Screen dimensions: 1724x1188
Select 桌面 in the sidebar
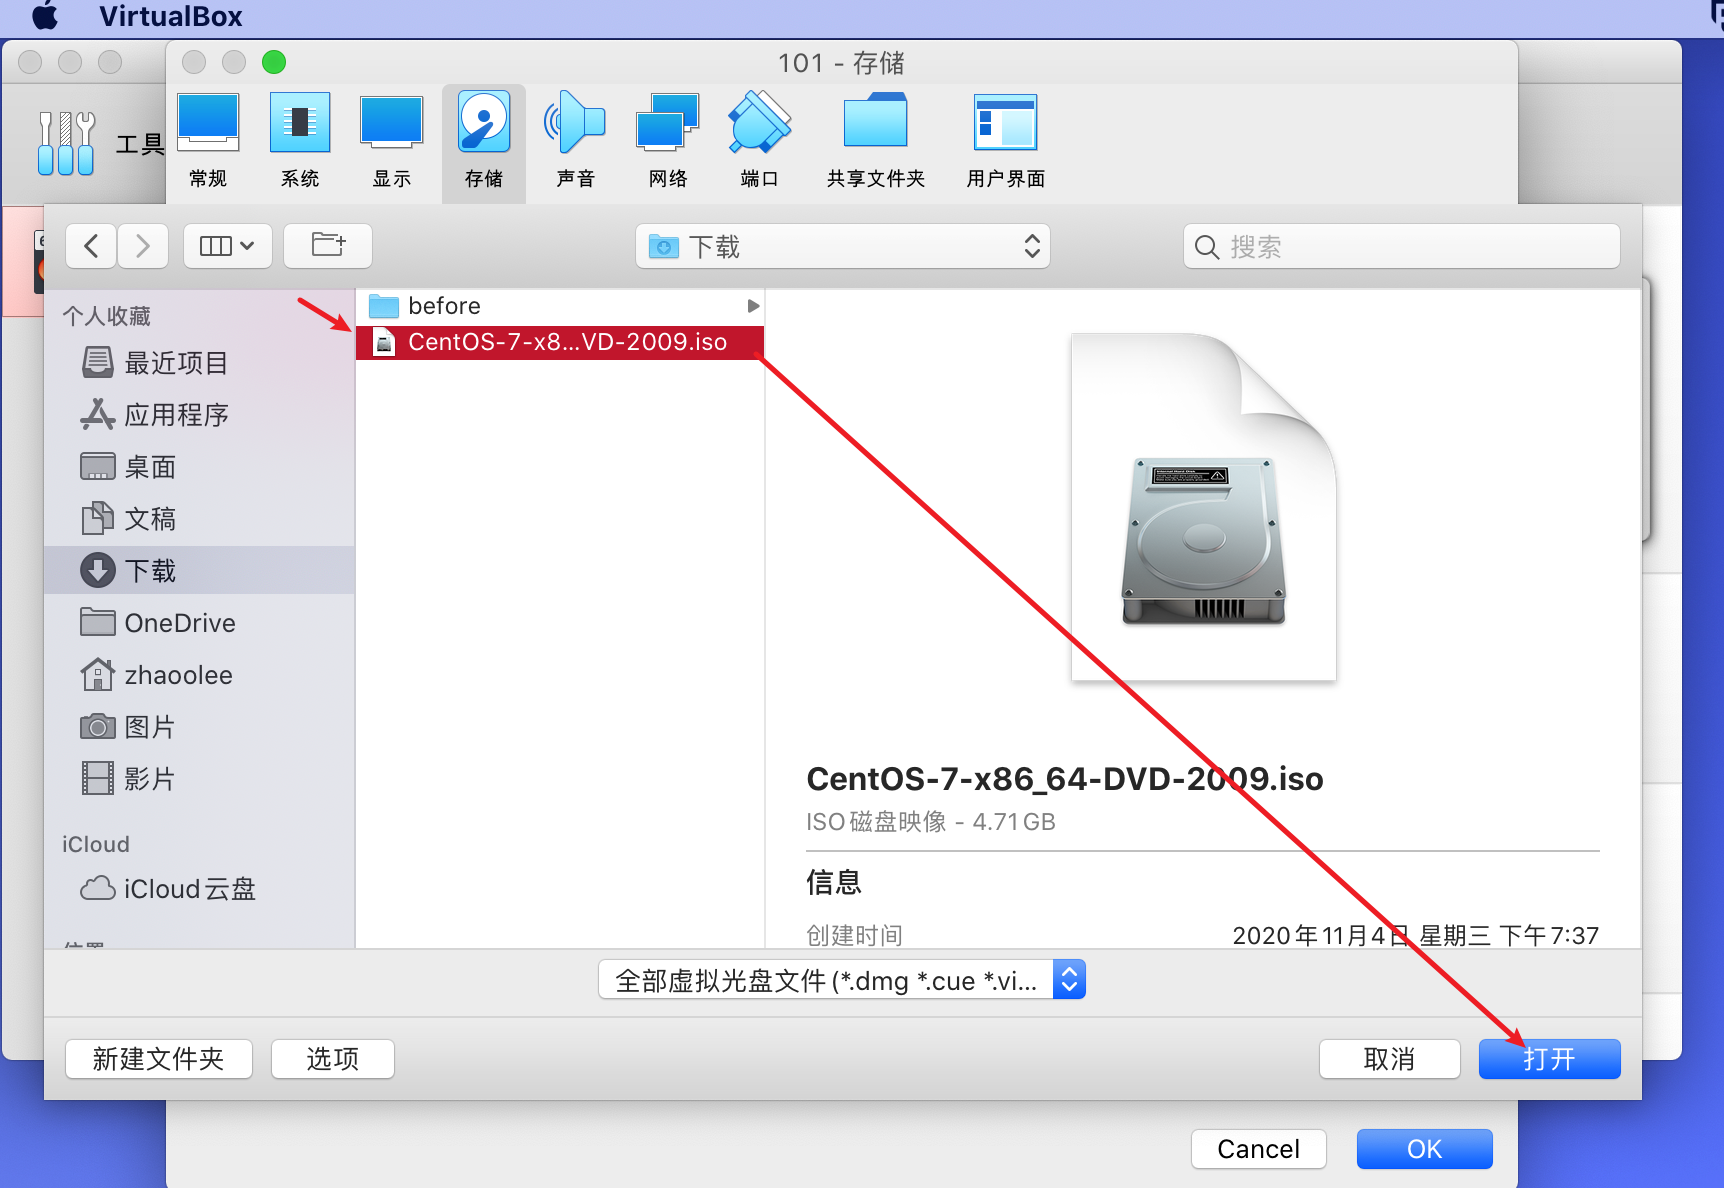tap(200, 466)
